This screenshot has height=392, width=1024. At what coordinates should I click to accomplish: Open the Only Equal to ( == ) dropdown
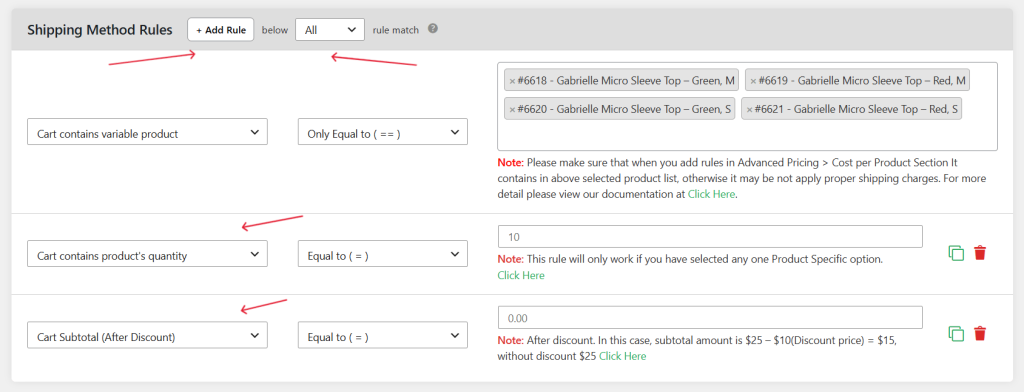coord(383,131)
